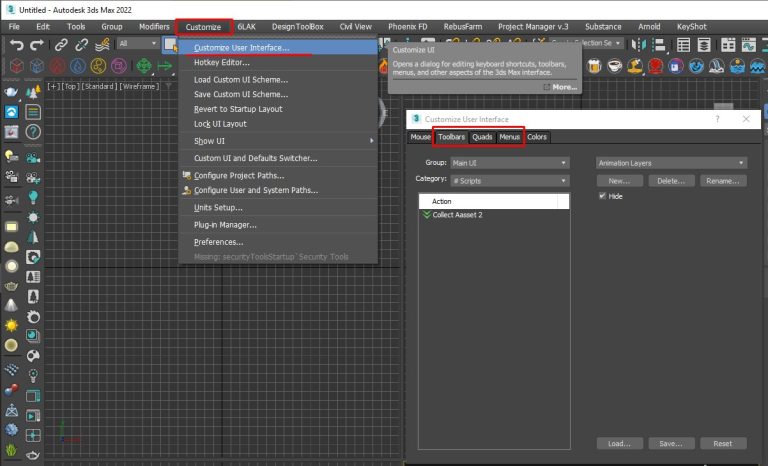Click the question mark help icon
The height and width of the screenshot is (466, 768).
(x=33, y=132)
